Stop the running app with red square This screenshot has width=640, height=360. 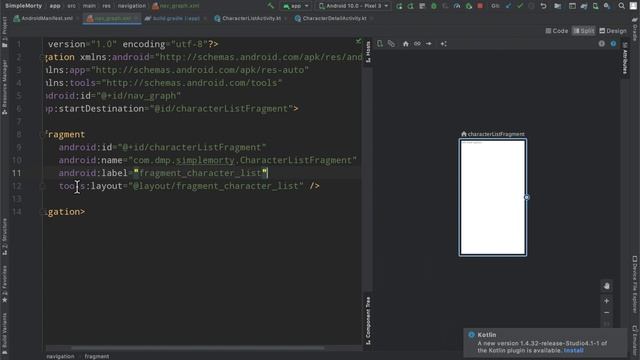coord(480,6)
